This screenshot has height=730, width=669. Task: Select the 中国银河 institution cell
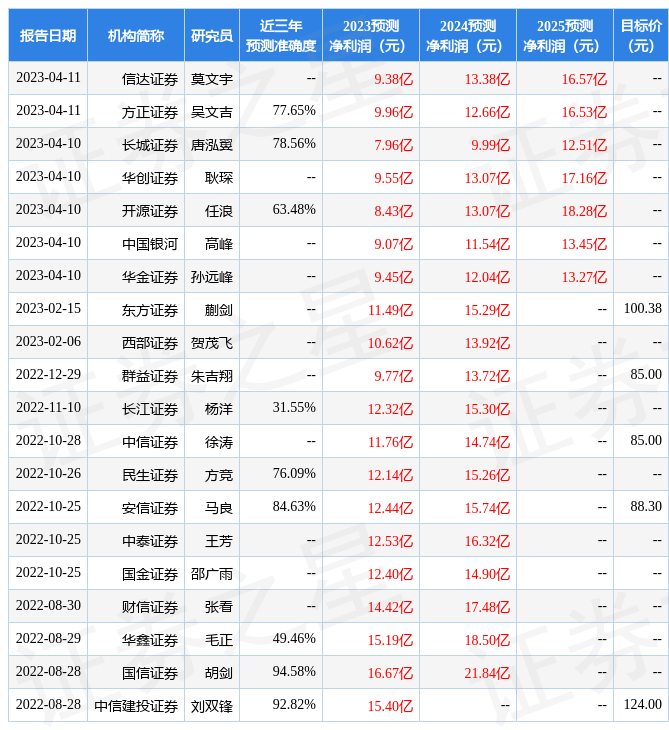136,244
